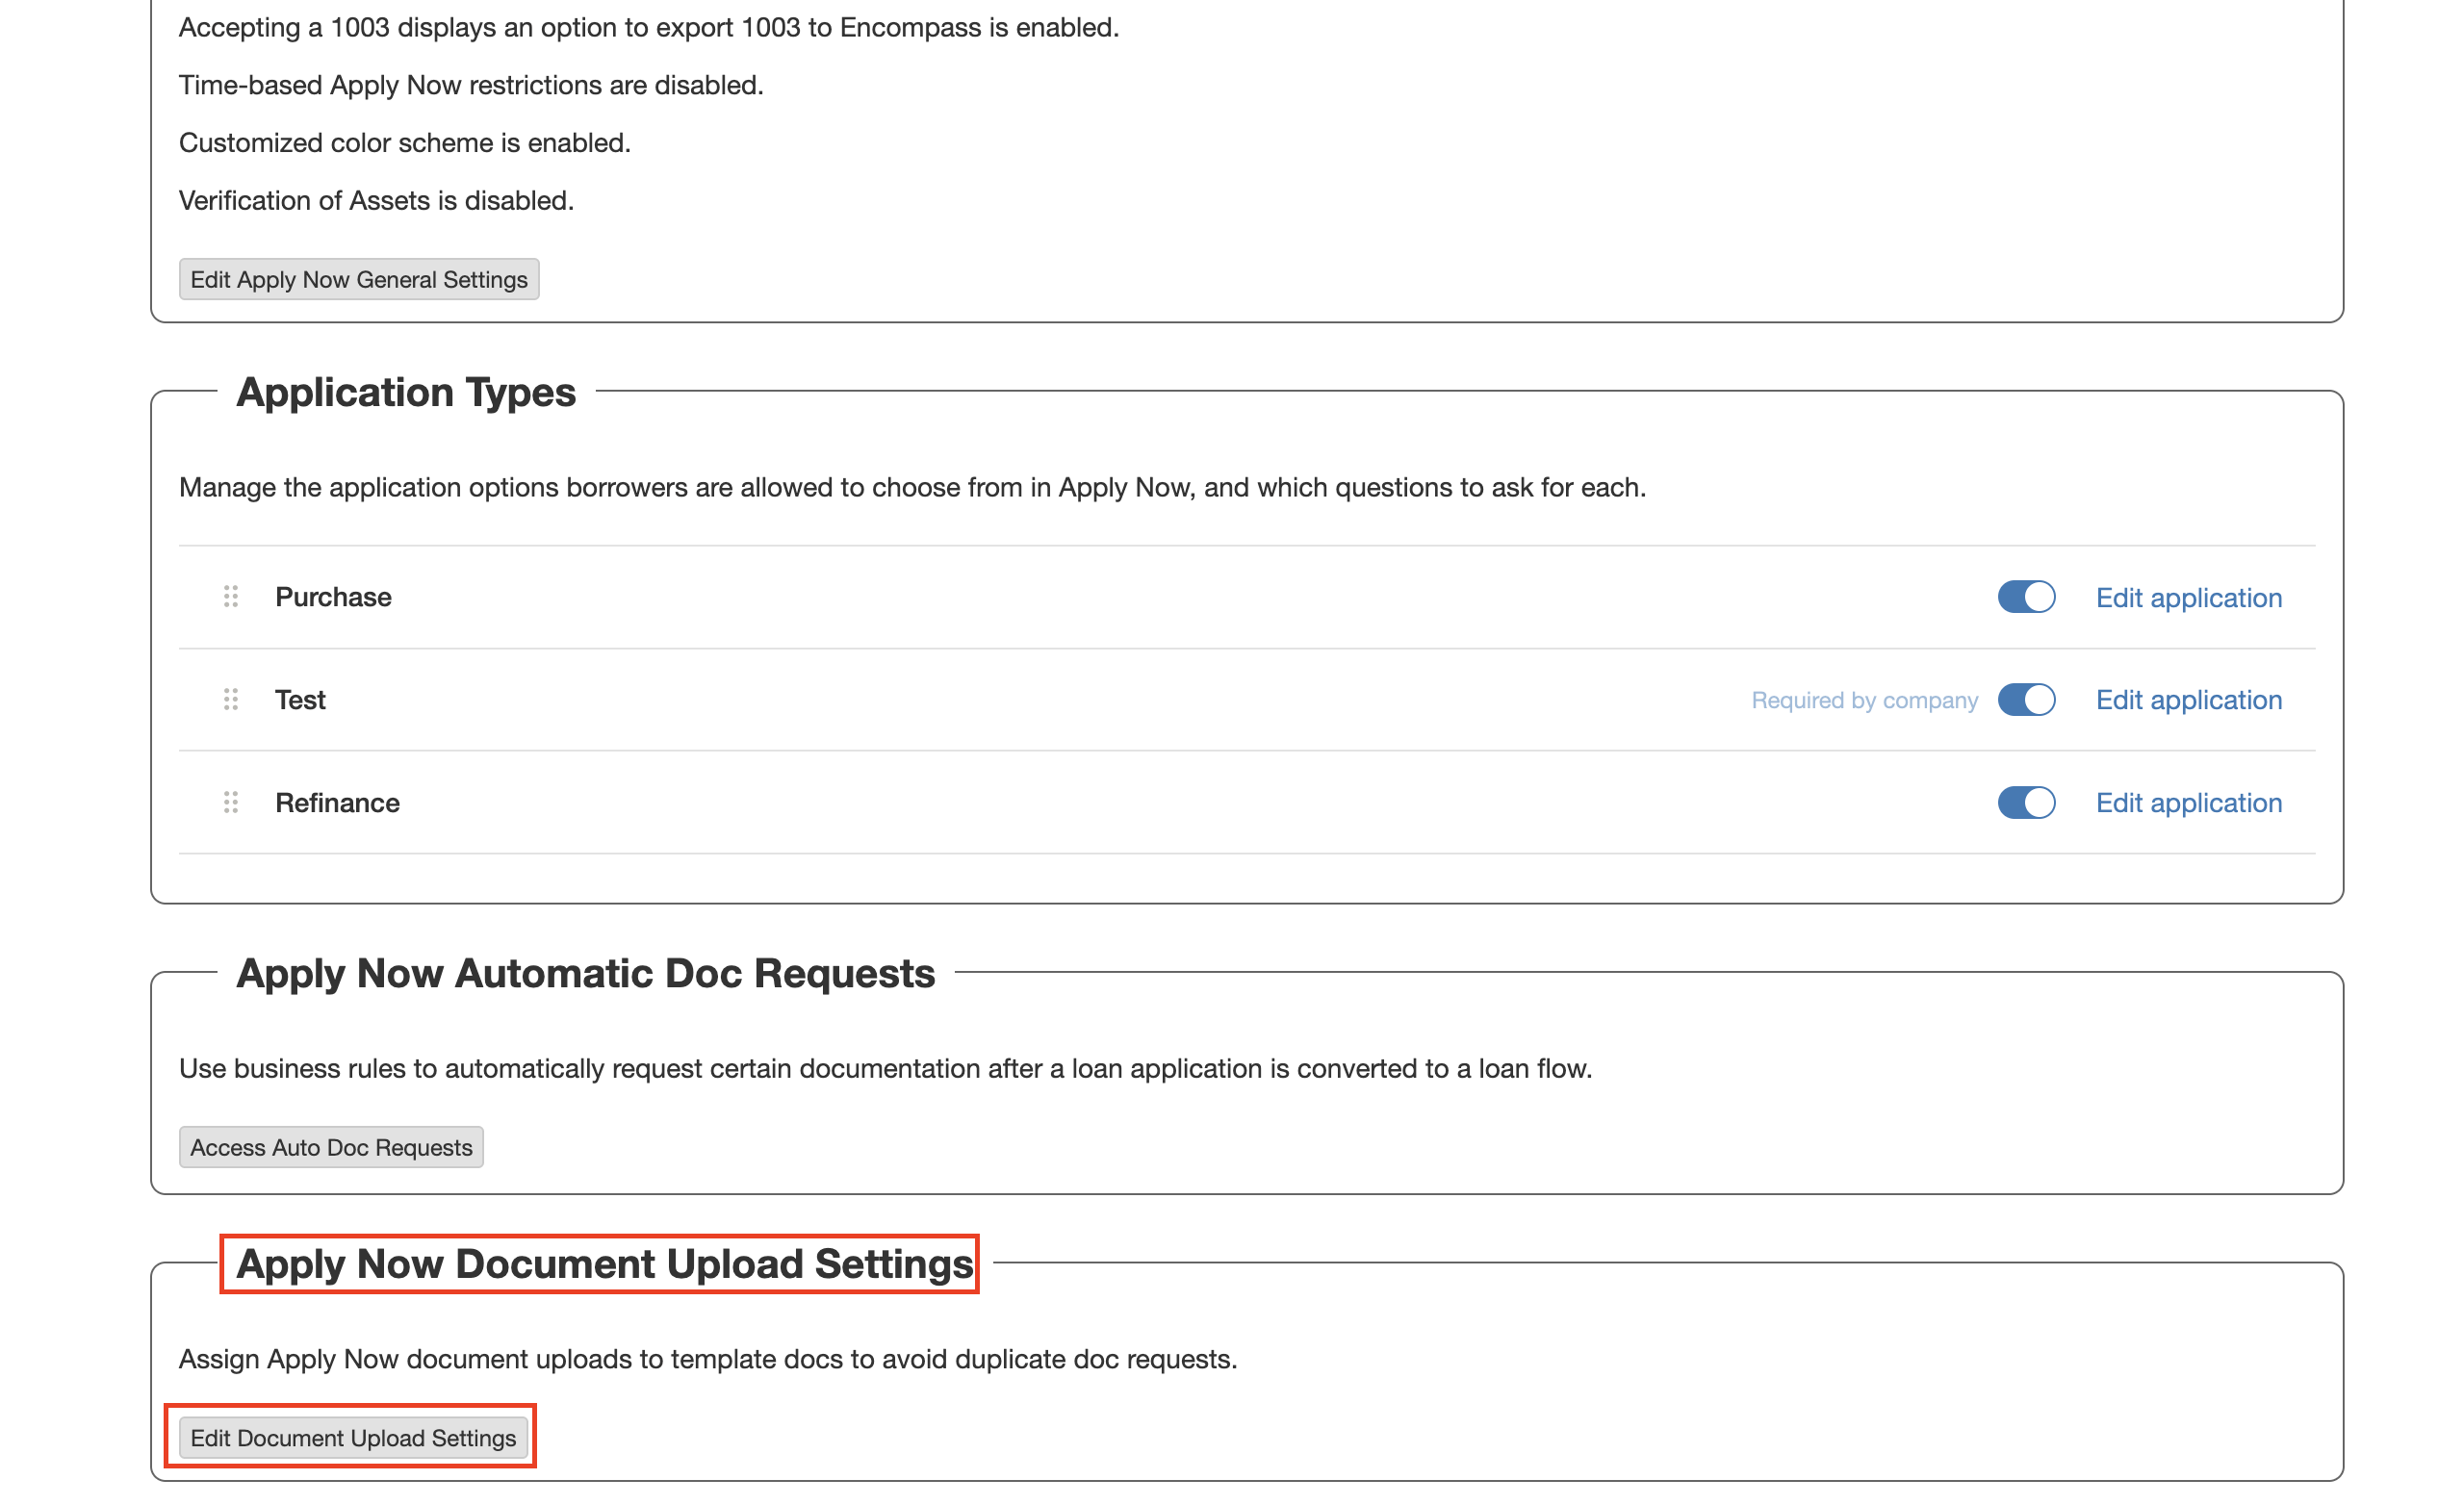Click the drag handle beside Purchase
The image size is (2464, 1505).
231,597
